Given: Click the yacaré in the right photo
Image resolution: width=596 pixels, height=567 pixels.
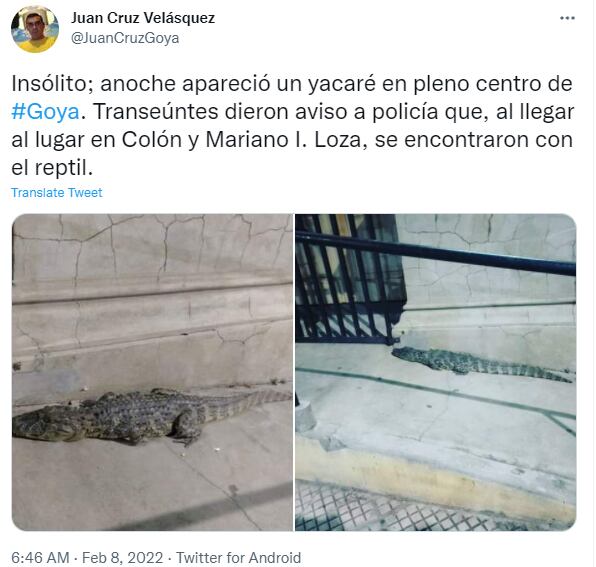Looking at the screenshot, I should (x=481, y=364).
